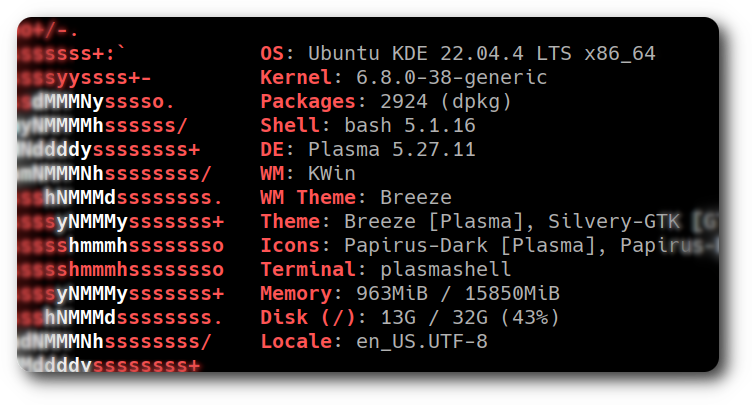Click the DE label
Viewport: 752px width, 405px height.
tap(272, 149)
